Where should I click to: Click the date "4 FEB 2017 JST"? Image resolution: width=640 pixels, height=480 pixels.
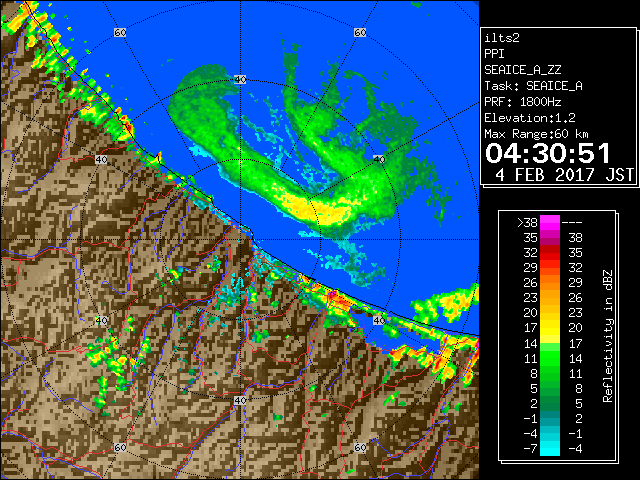[x=564, y=175]
